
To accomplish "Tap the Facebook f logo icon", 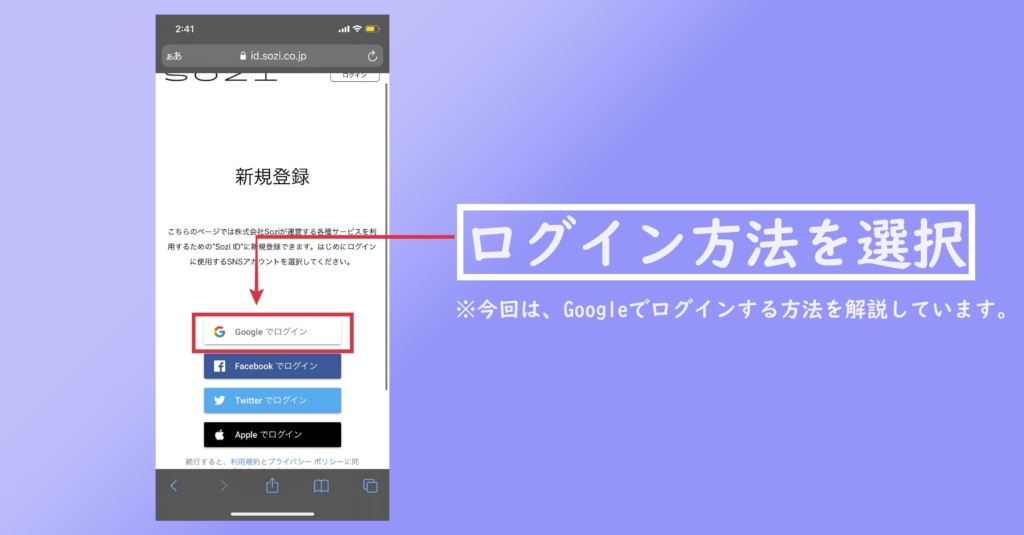I will point(219,366).
